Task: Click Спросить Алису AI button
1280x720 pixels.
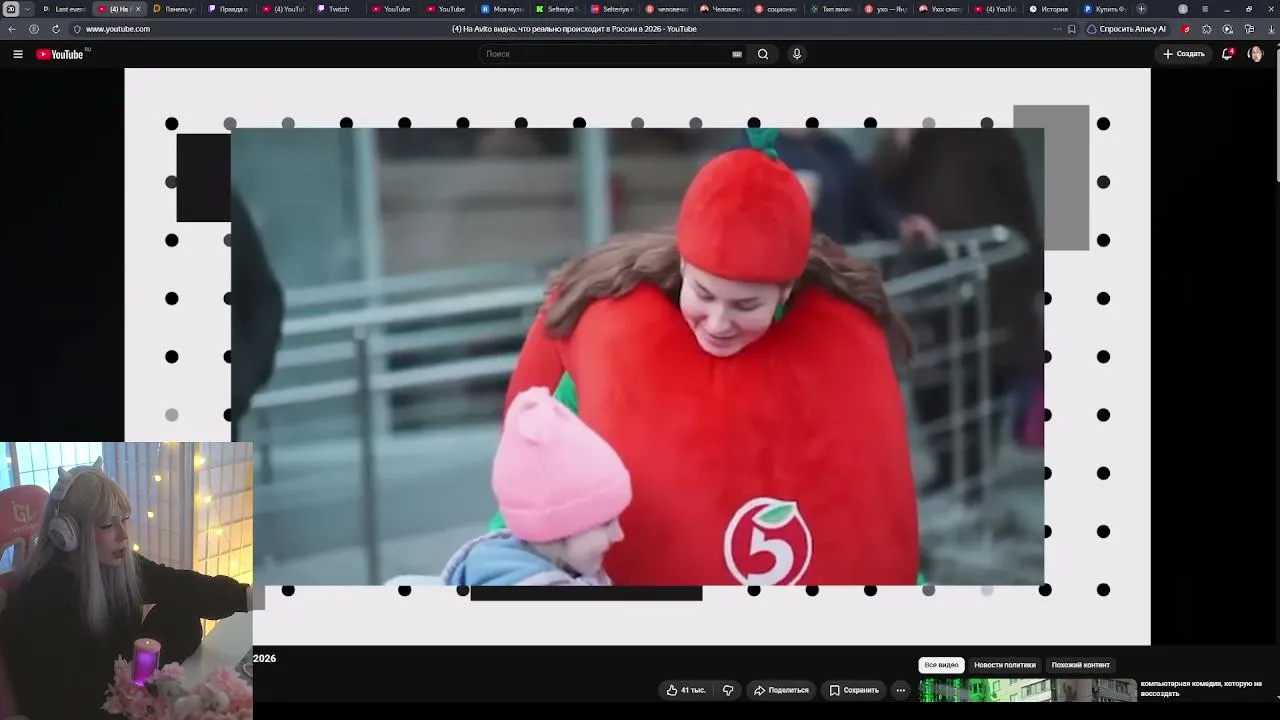Action: (x=1126, y=29)
